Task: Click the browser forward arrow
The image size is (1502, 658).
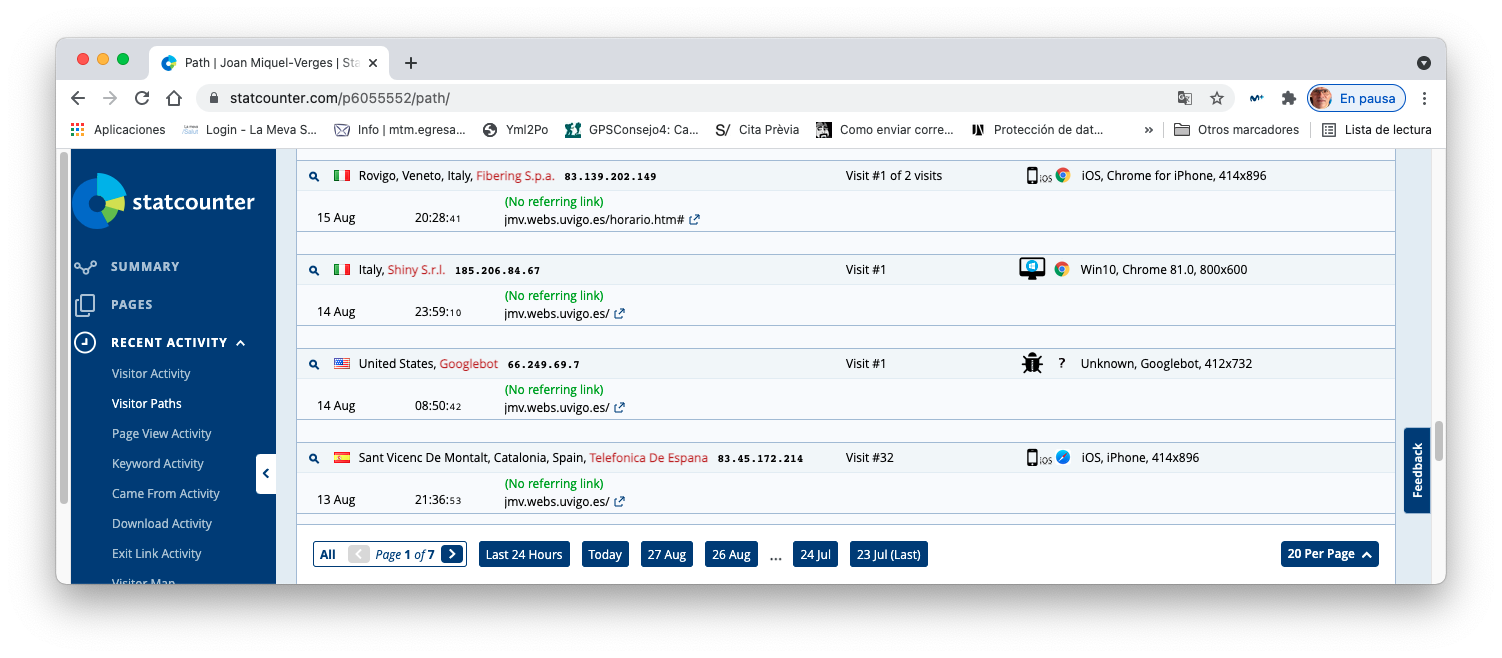Action: pyautogui.click(x=110, y=98)
